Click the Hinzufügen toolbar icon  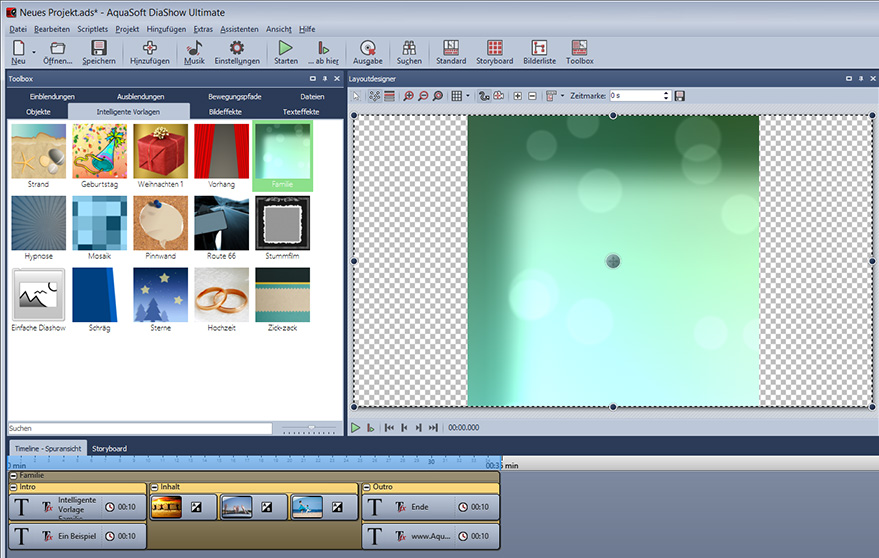pyautogui.click(x=150, y=52)
